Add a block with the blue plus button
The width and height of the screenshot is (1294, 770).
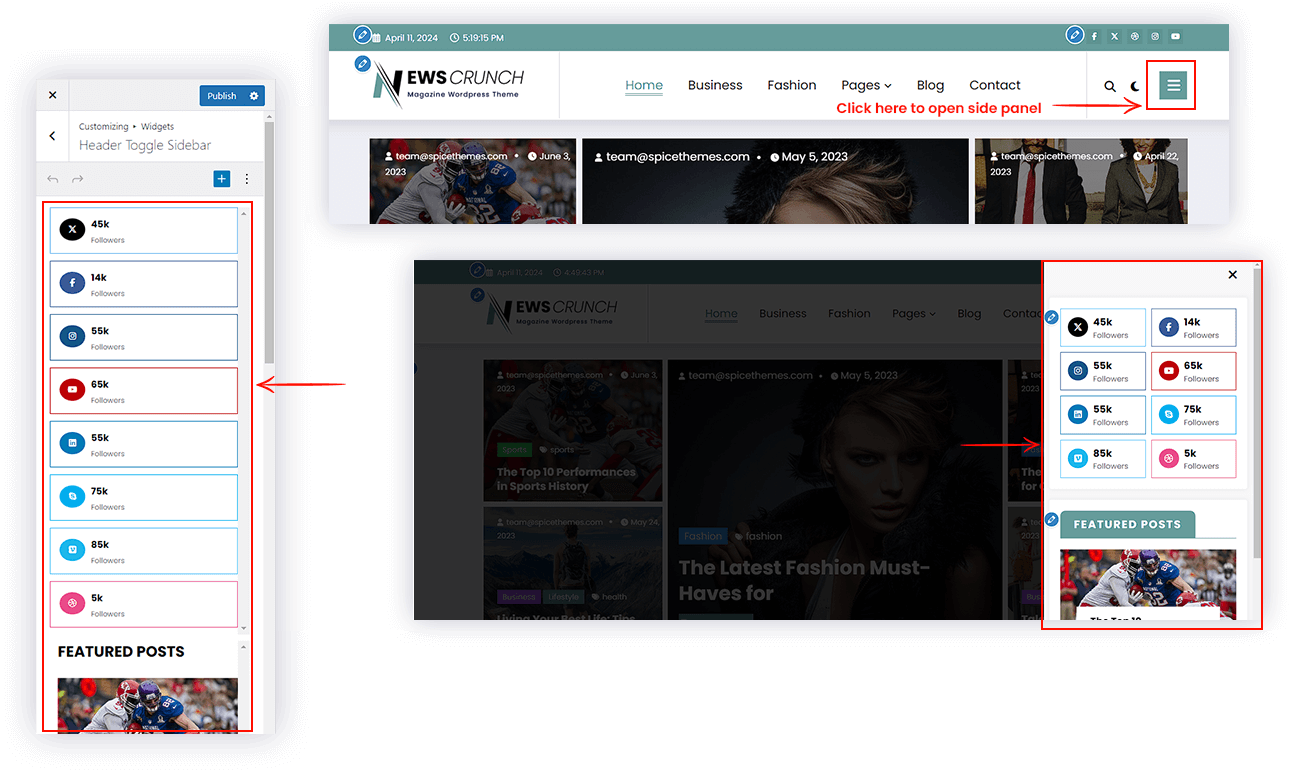pyautogui.click(x=222, y=179)
